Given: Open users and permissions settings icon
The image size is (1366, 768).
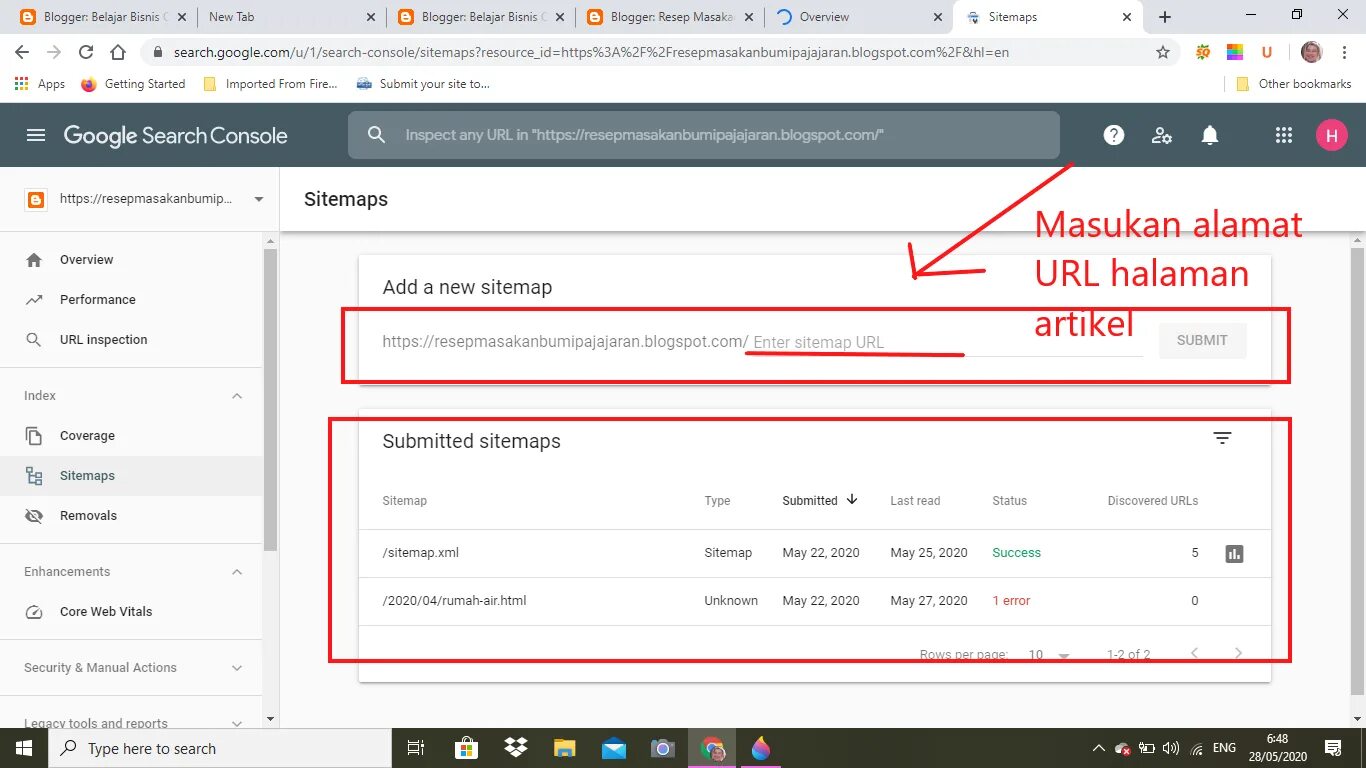Looking at the screenshot, I should 1162,135.
